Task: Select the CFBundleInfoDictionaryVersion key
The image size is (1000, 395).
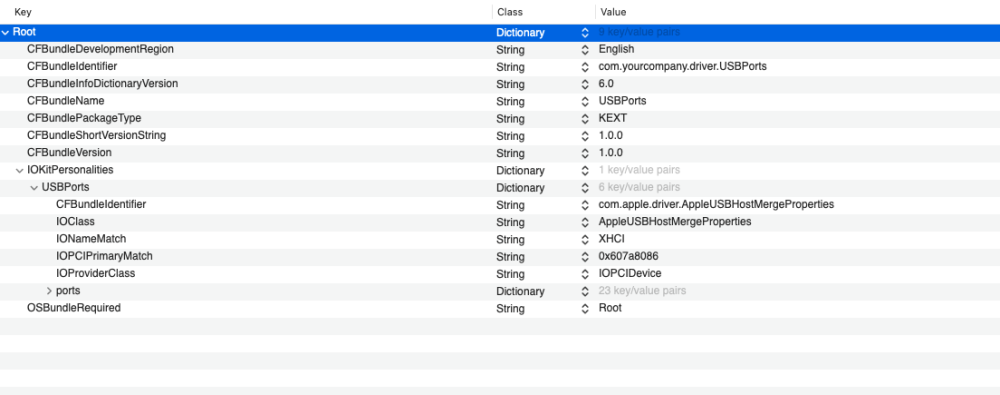Action: 102,84
